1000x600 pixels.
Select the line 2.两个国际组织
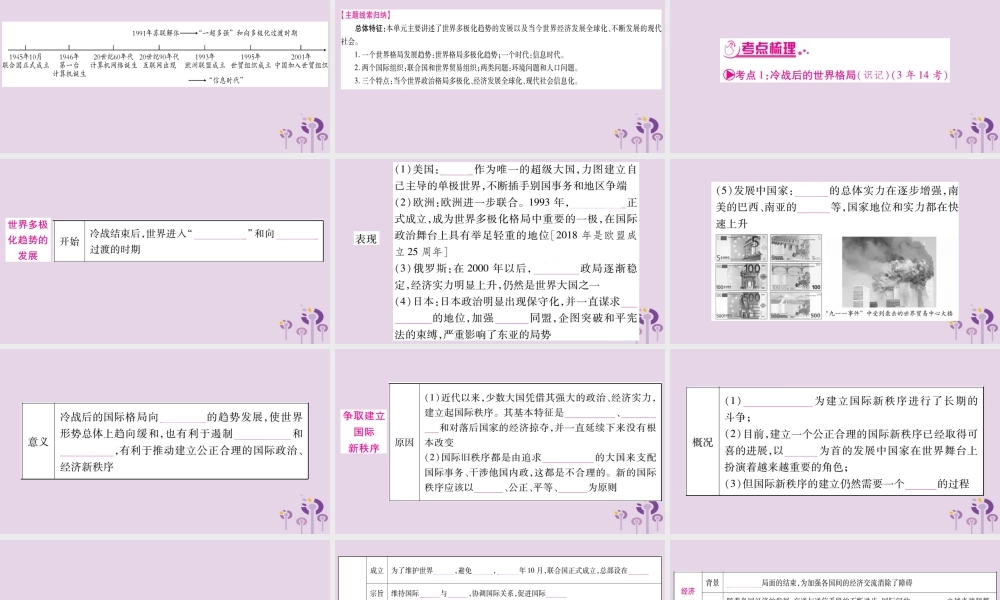(467, 68)
